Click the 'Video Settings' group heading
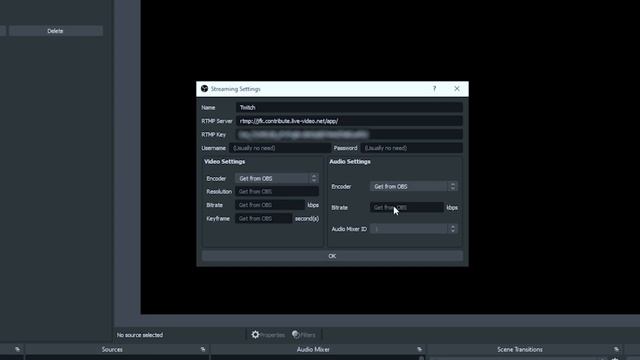Screen dimensions: 640x360 (224, 162)
